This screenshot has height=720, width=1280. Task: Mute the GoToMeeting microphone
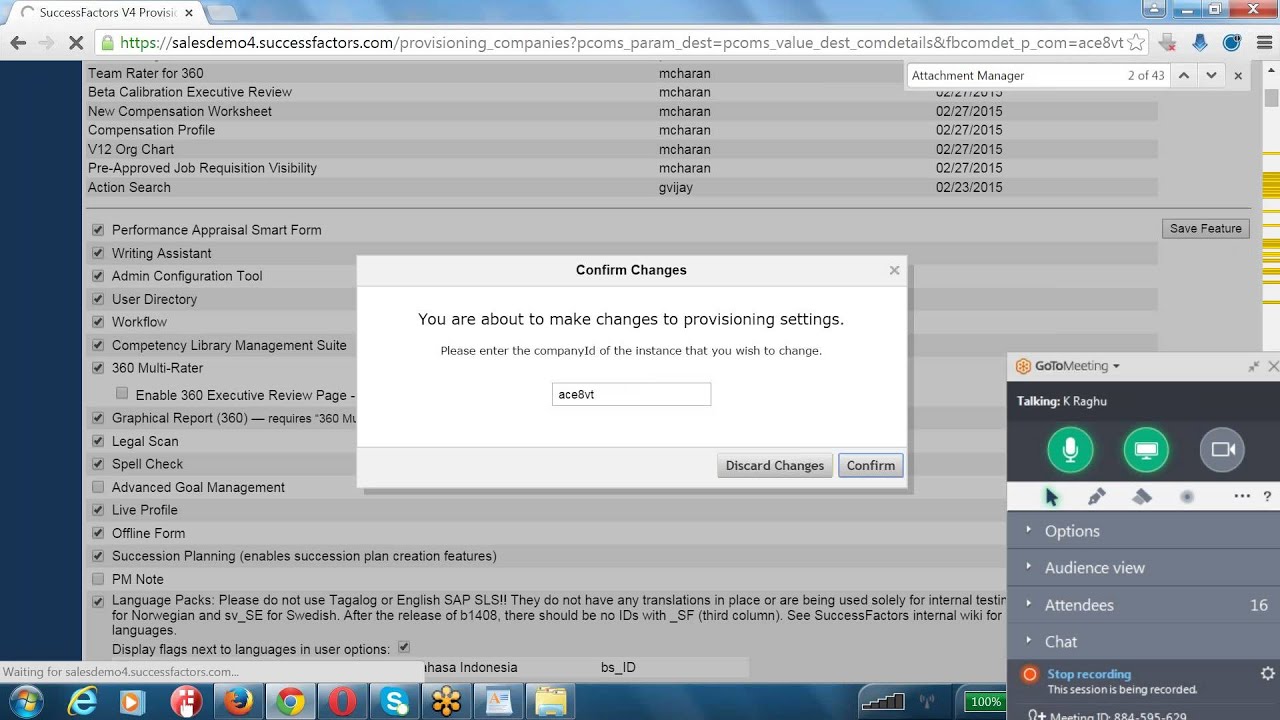pos(1070,450)
